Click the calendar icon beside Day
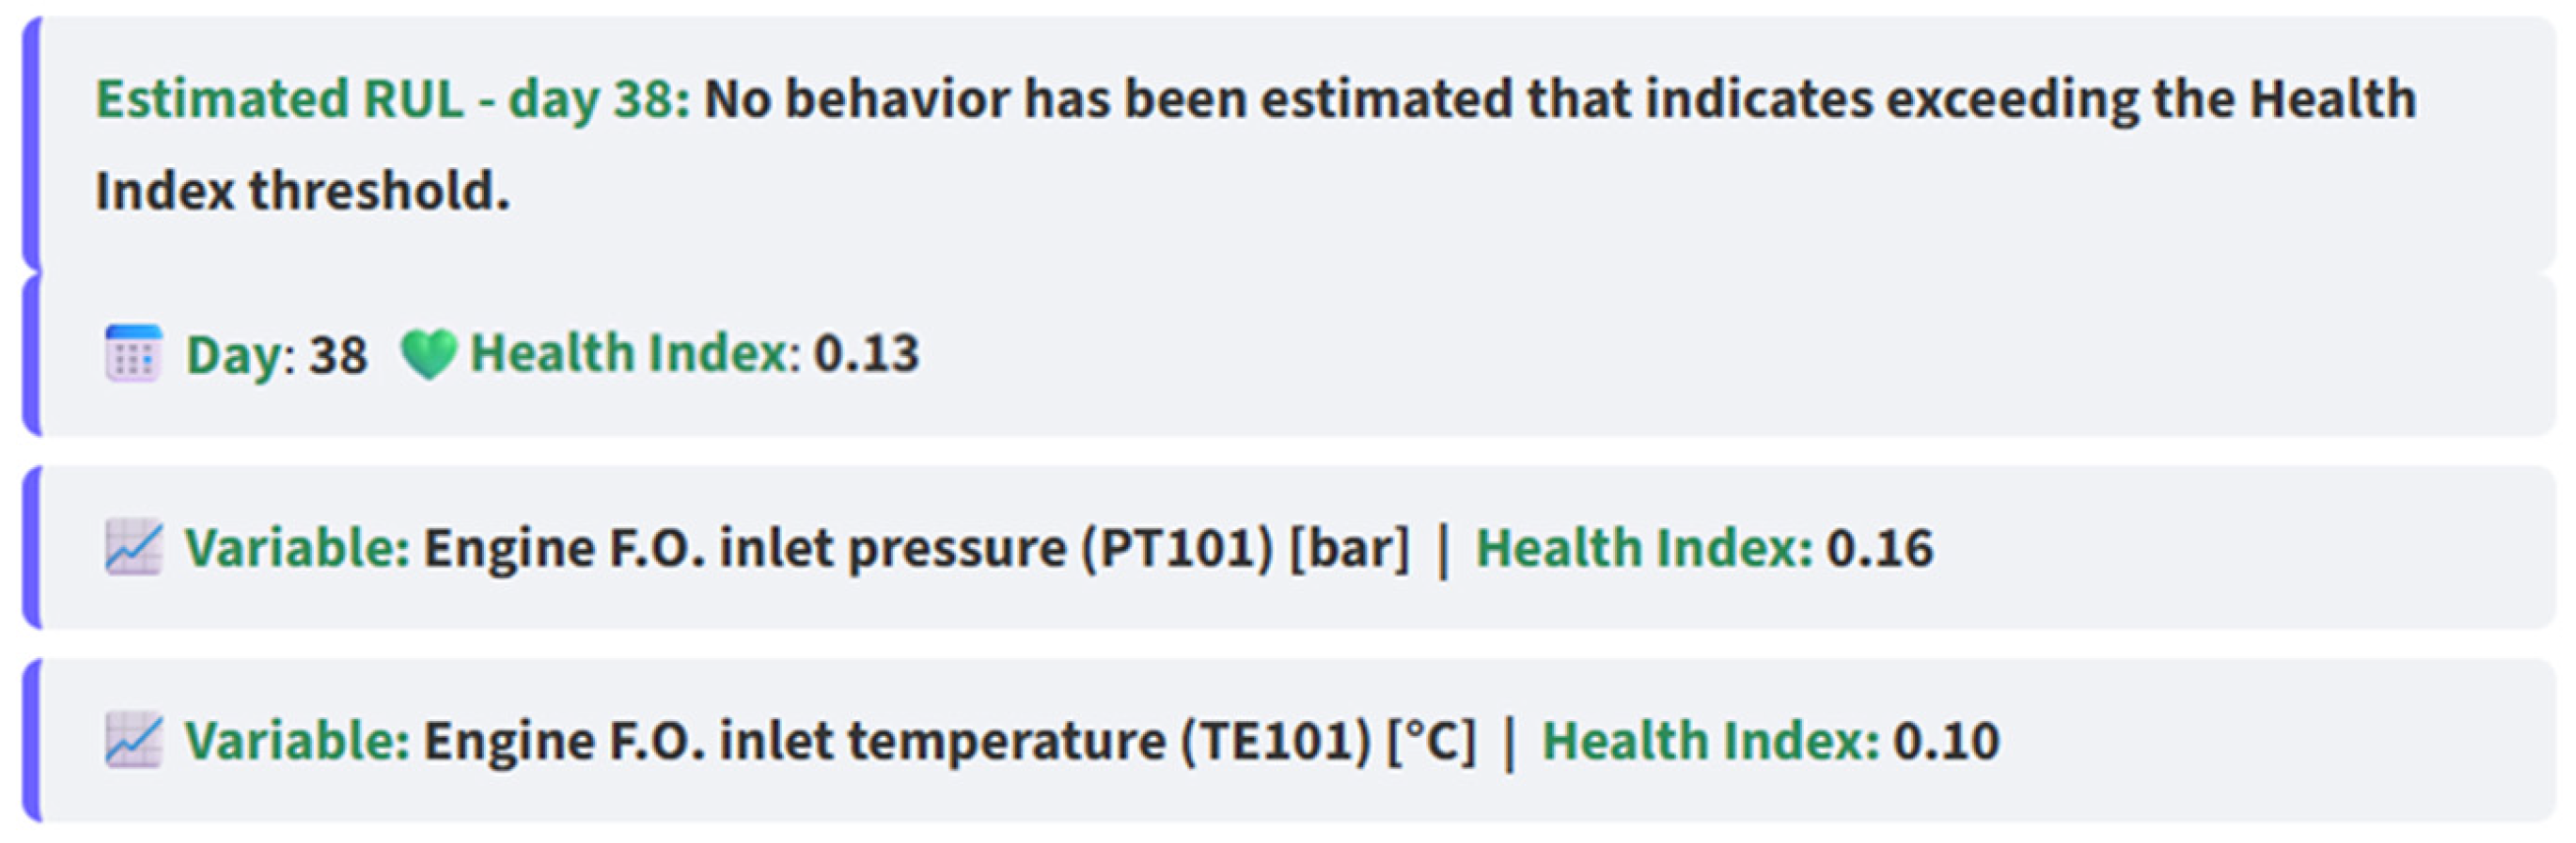Viewport: 2576px width, 843px height. pyautogui.click(x=133, y=353)
